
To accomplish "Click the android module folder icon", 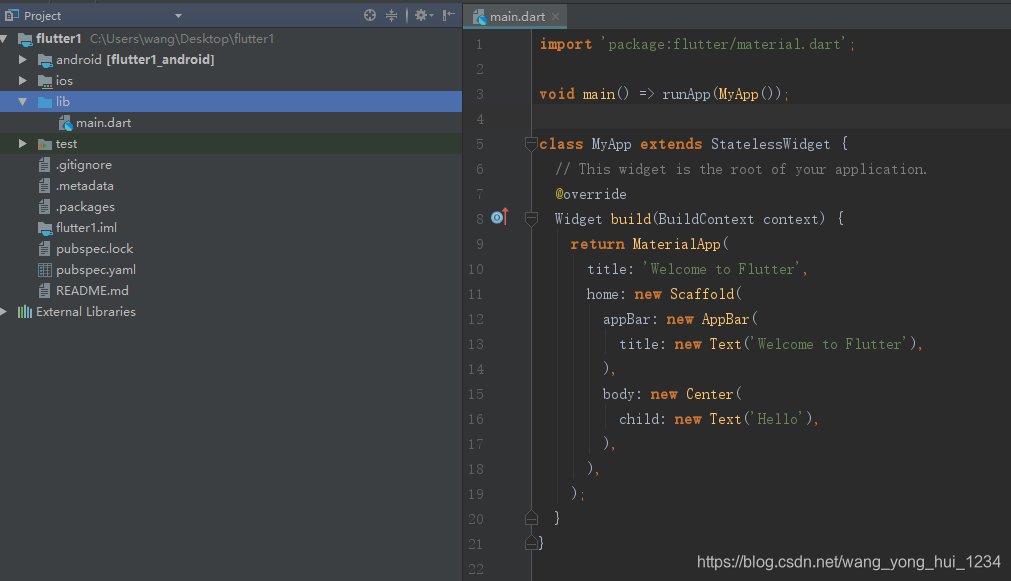I will point(45,61).
